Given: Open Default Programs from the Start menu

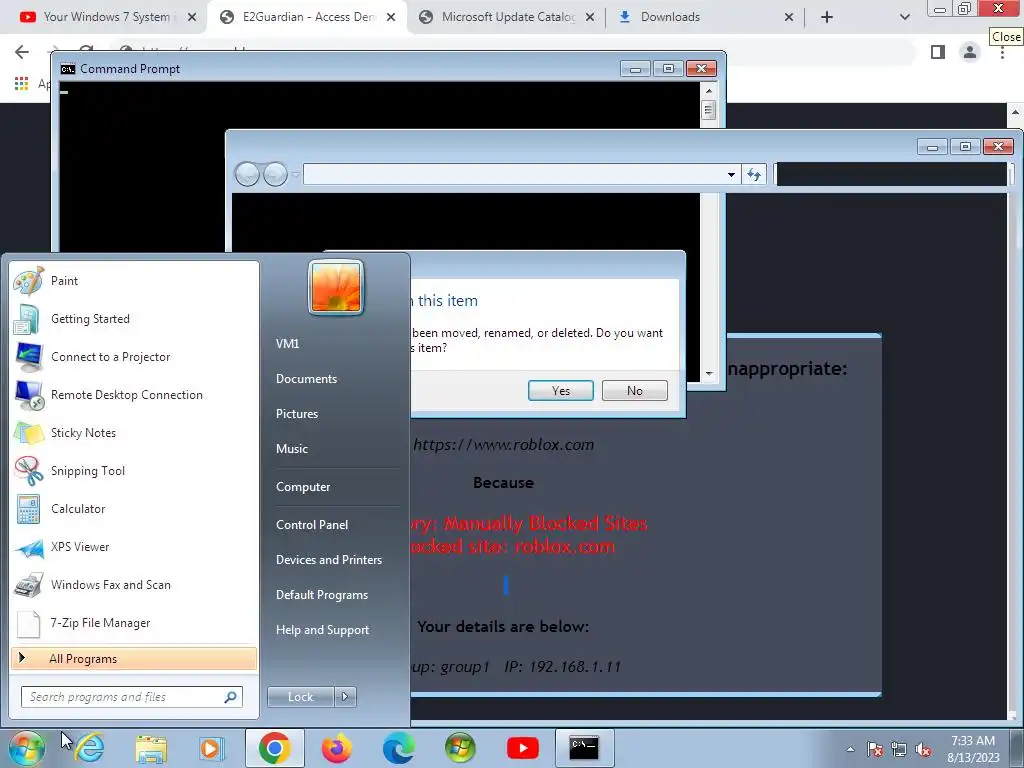Looking at the screenshot, I should [x=322, y=595].
